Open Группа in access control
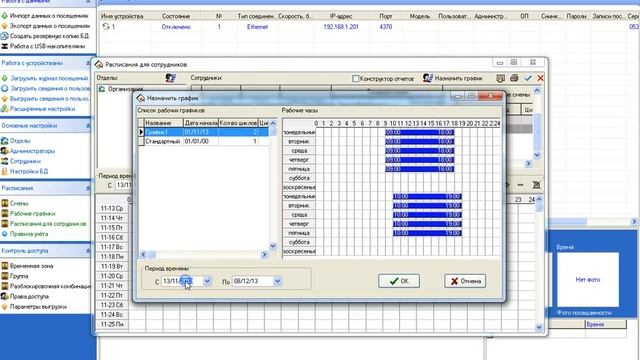This screenshot has width=640, height=360. pos(19,276)
